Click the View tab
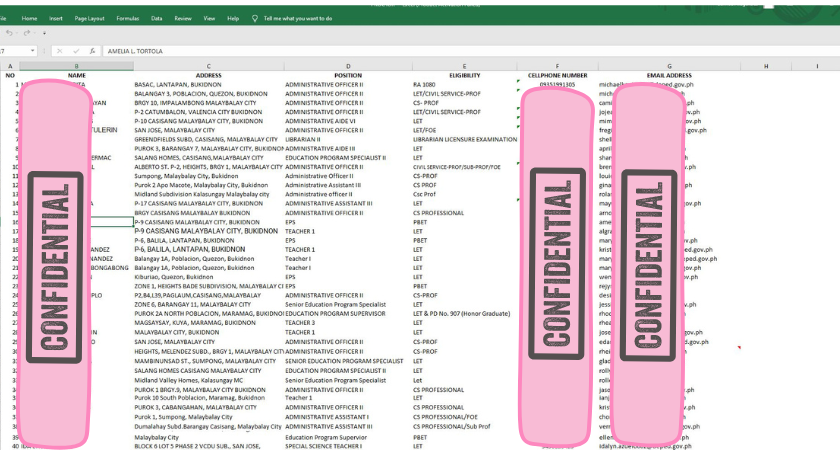 (x=209, y=18)
